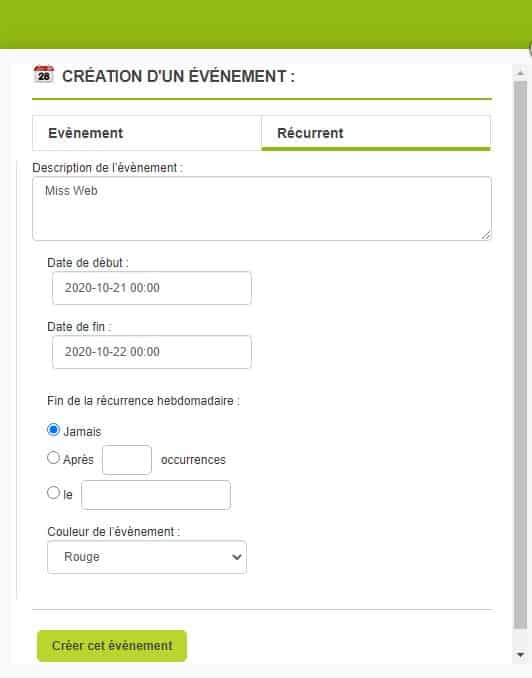Click the end date field next to 'le'
The height and width of the screenshot is (678, 532).
click(156, 495)
